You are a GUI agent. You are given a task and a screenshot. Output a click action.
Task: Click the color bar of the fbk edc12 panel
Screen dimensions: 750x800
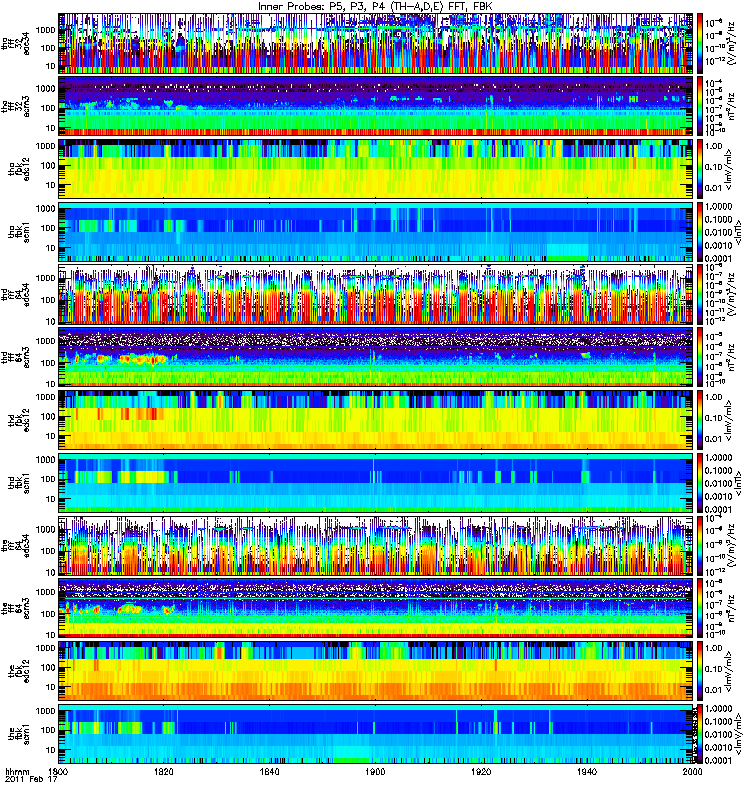pos(700,671)
